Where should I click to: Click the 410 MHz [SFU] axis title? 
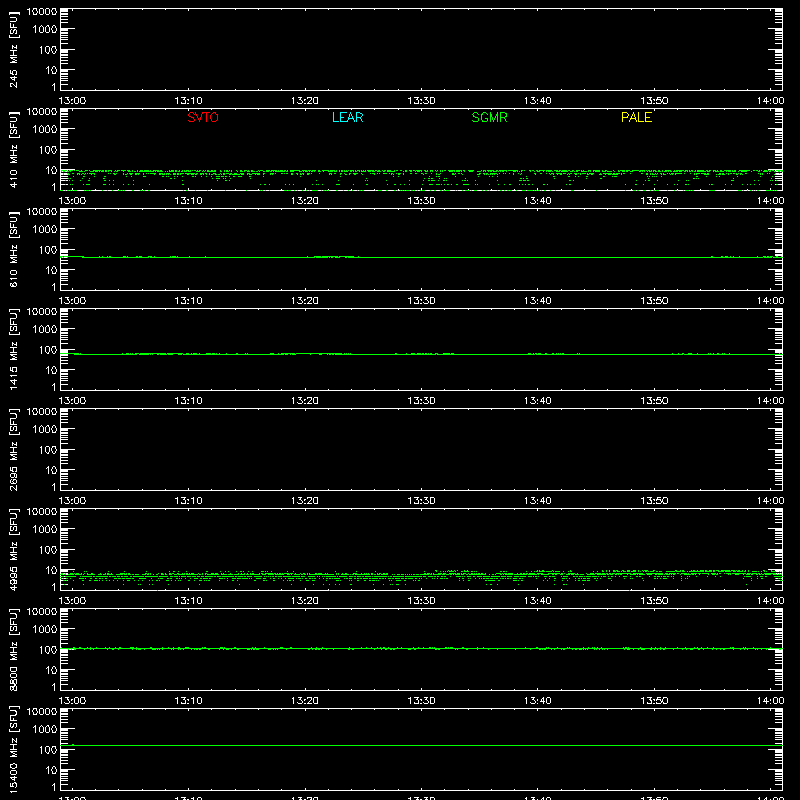click(x=14, y=149)
